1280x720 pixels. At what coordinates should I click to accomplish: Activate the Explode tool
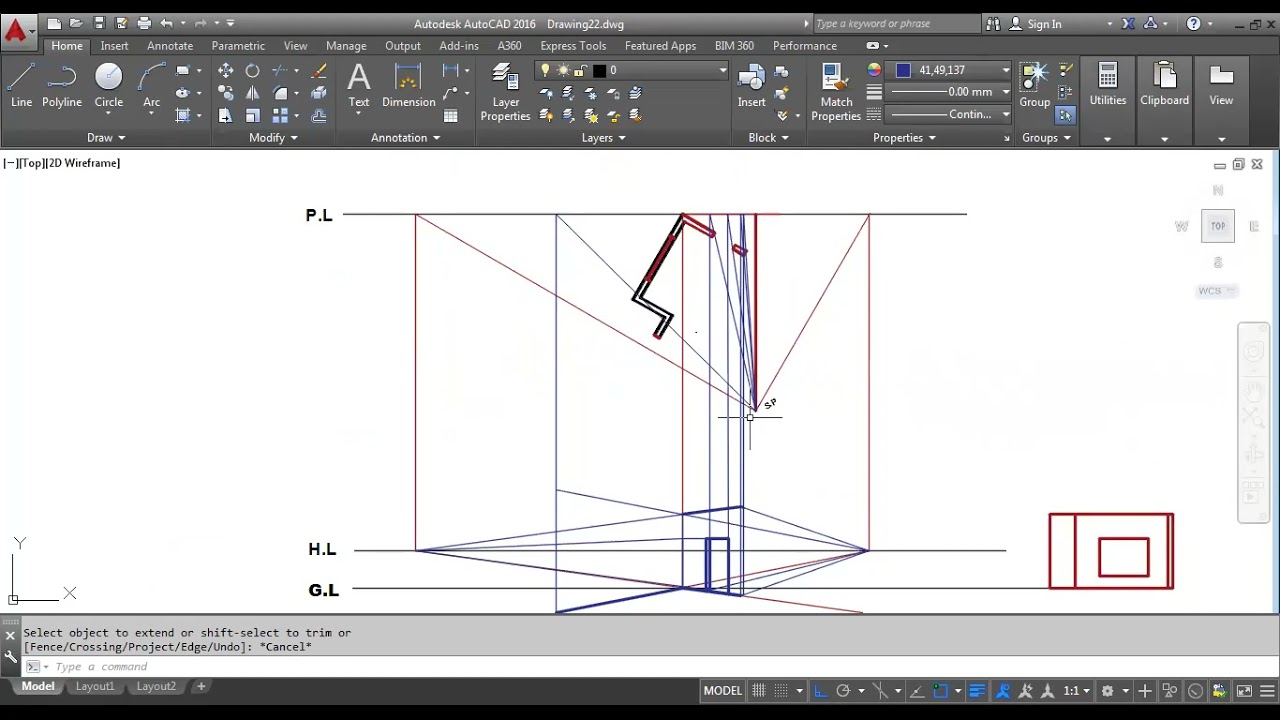click(x=318, y=93)
